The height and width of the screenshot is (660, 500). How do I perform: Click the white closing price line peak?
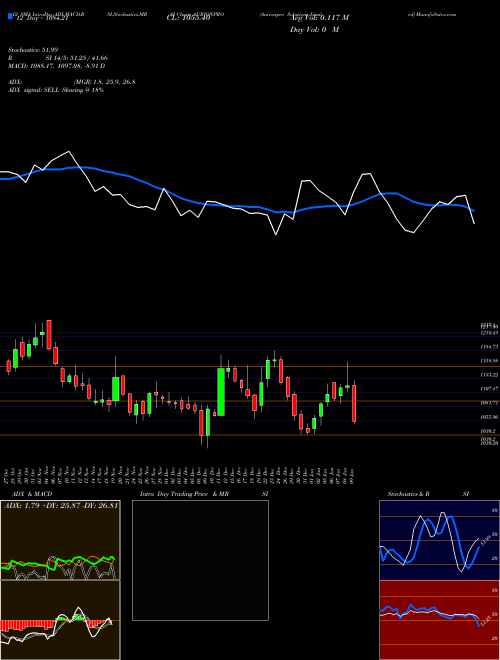(x=69, y=152)
